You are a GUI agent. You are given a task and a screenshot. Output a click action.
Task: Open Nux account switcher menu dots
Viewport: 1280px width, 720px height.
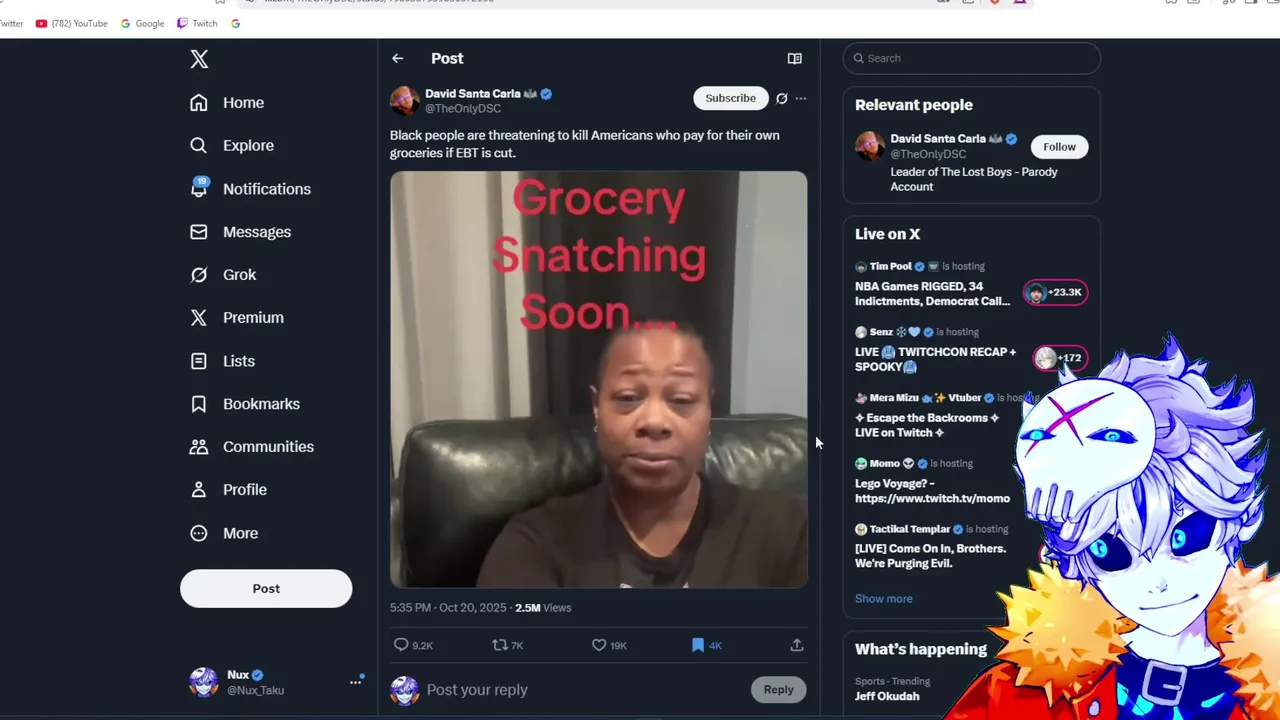click(355, 682)
